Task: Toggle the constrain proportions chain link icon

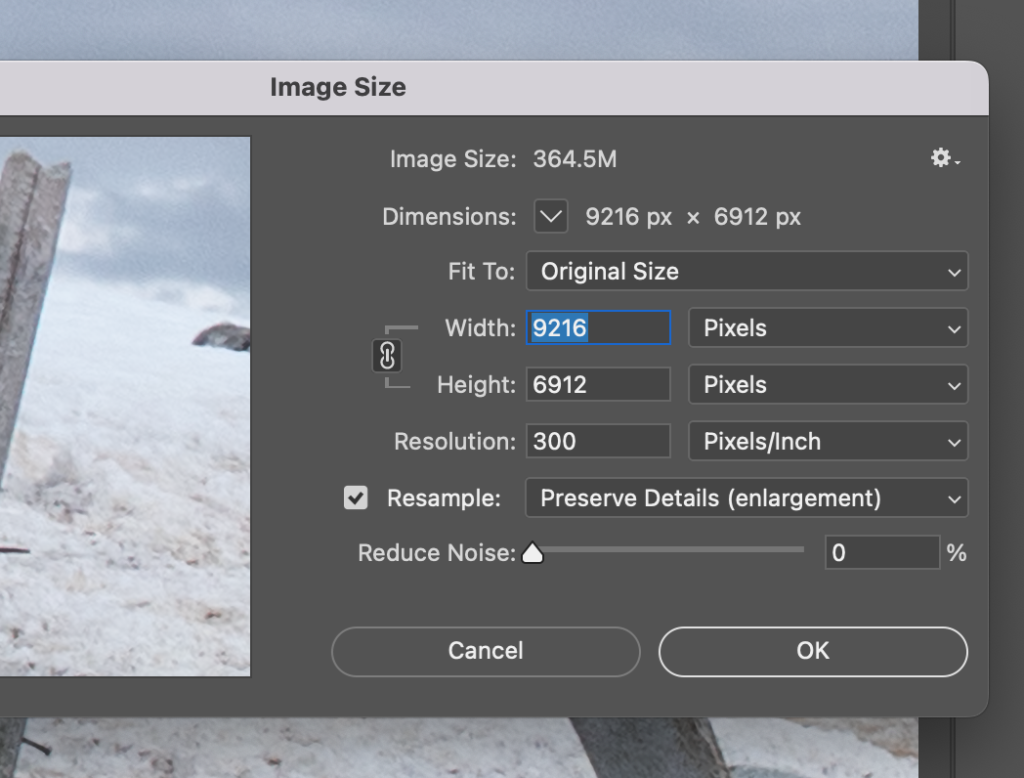Action: (387, 356)
